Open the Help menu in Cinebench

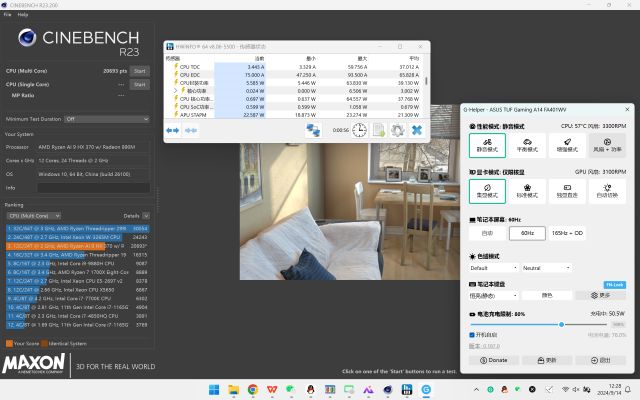[x=23, y=15]
